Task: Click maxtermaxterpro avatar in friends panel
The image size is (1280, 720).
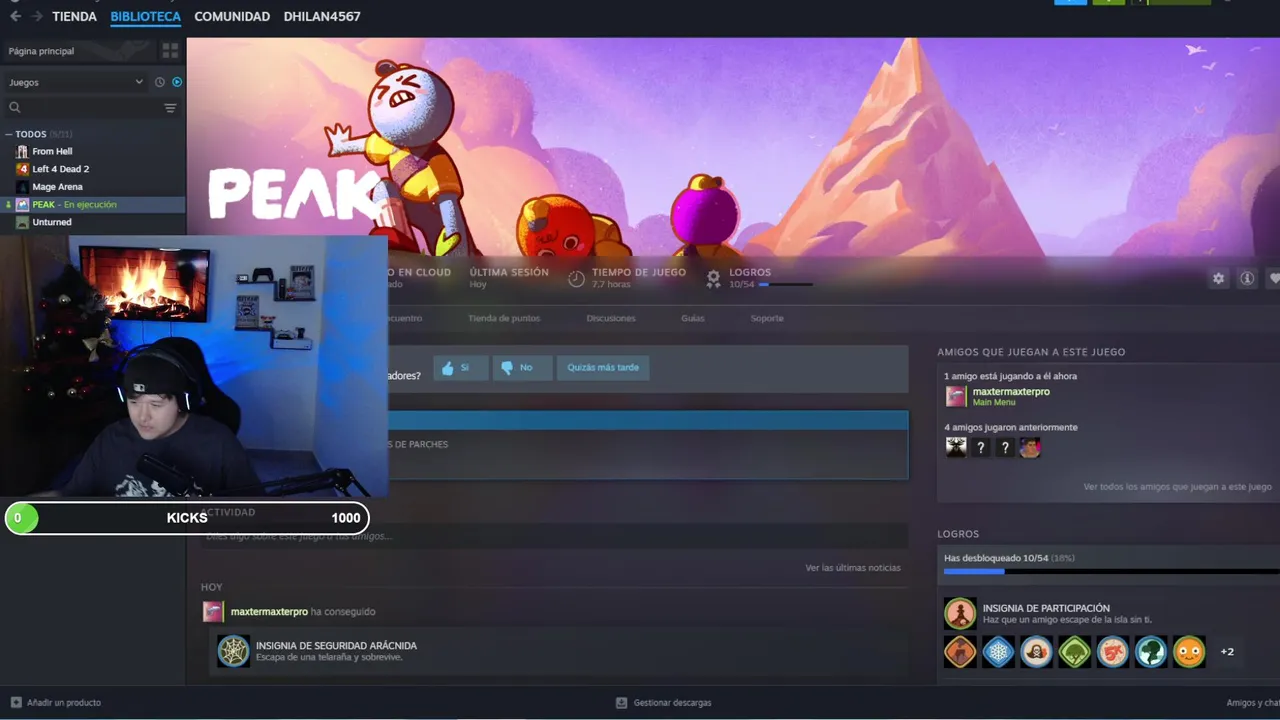Action: coord(956,396)
